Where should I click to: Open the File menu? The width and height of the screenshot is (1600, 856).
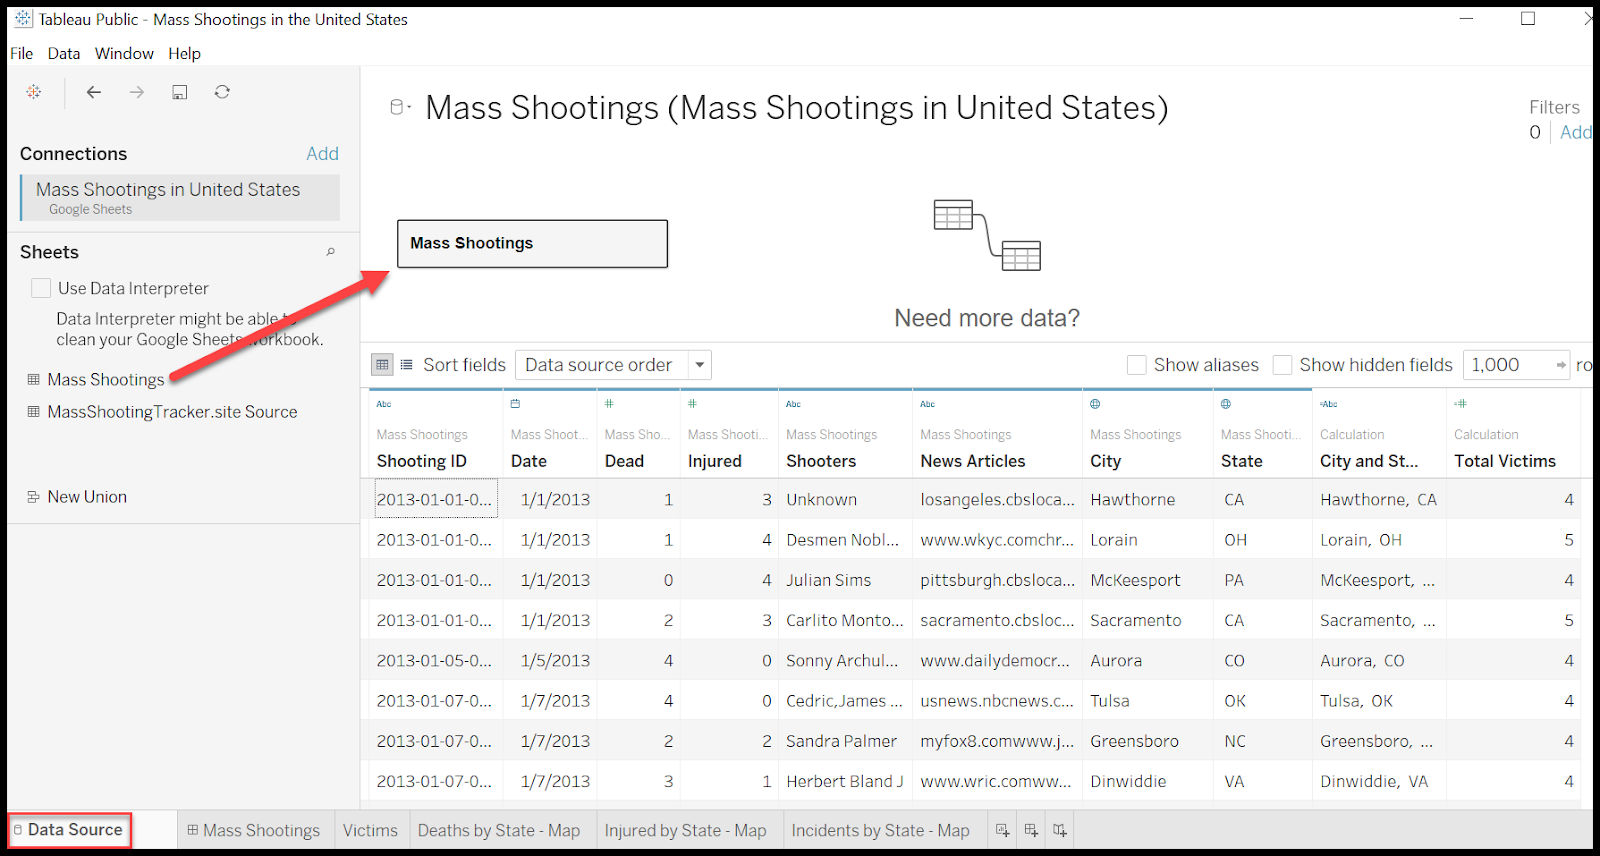tap(22, 53)
